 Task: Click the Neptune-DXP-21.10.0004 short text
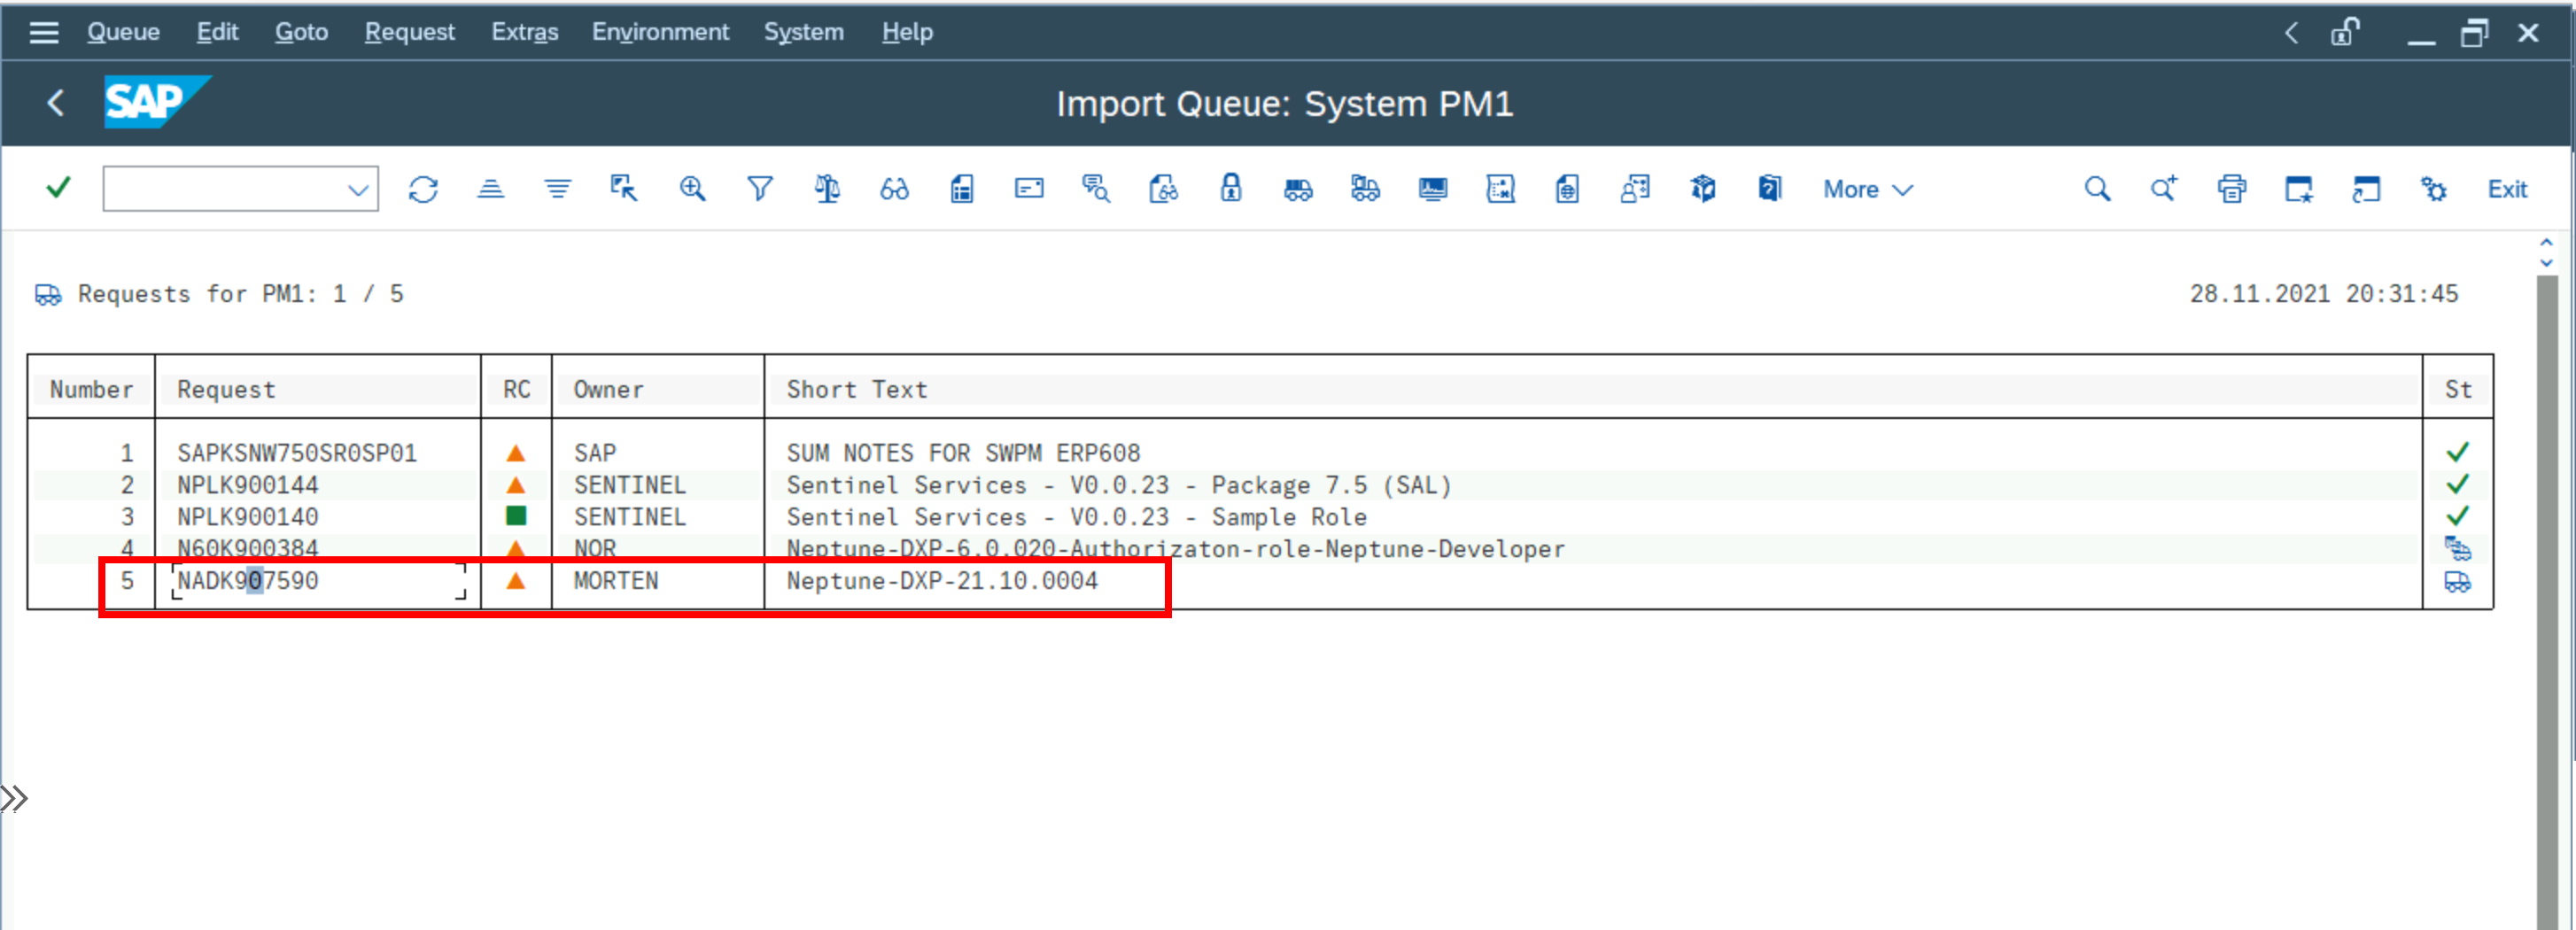click(941, 581)
